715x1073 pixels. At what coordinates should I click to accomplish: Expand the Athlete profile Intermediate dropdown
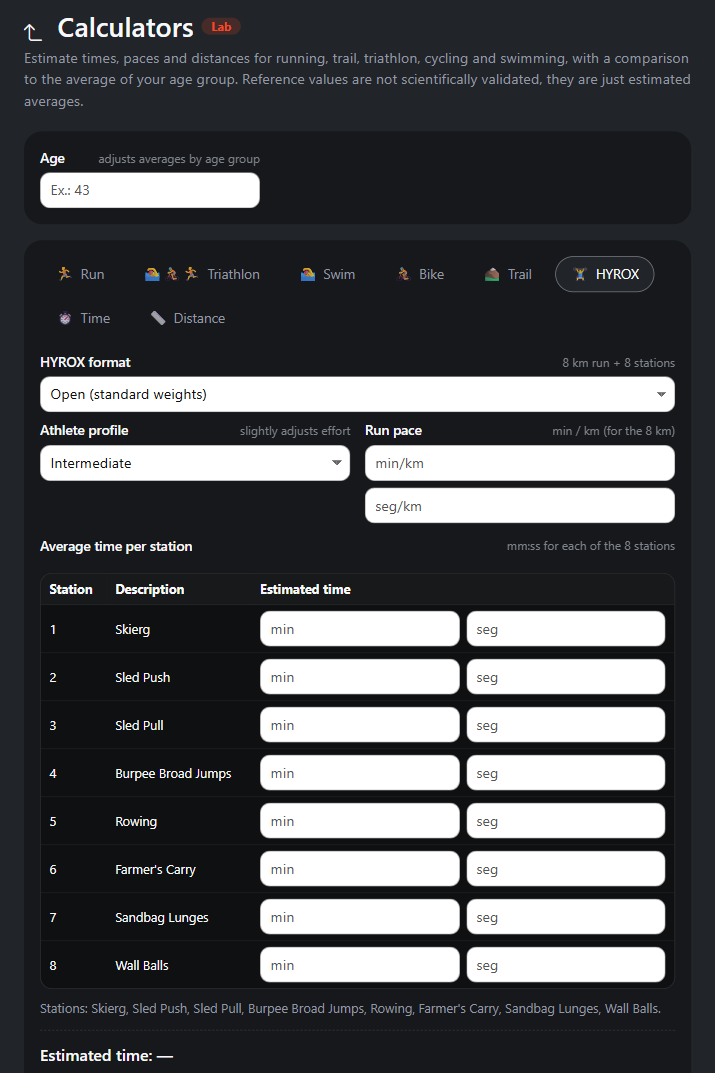pos(195,463)
